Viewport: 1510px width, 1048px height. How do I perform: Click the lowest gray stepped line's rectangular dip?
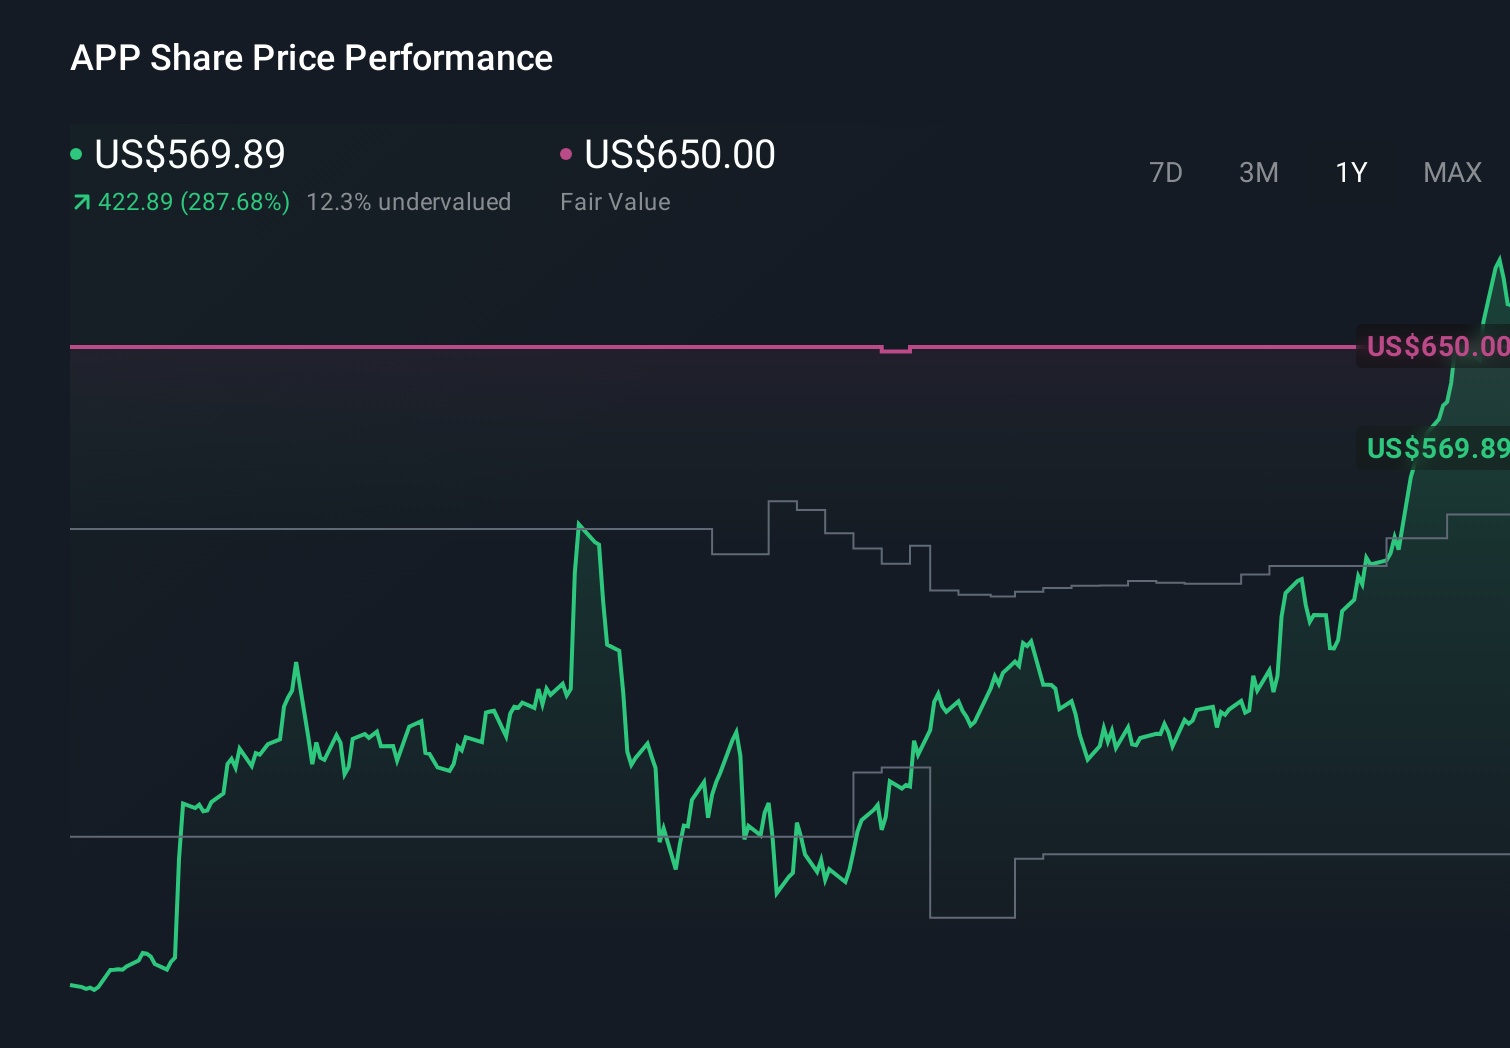[972, 915]
